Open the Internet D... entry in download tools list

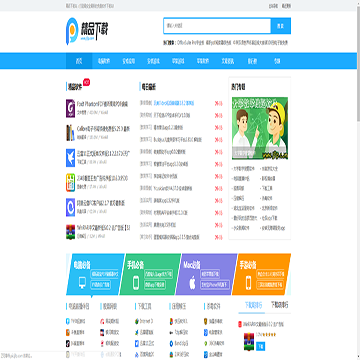146,322
